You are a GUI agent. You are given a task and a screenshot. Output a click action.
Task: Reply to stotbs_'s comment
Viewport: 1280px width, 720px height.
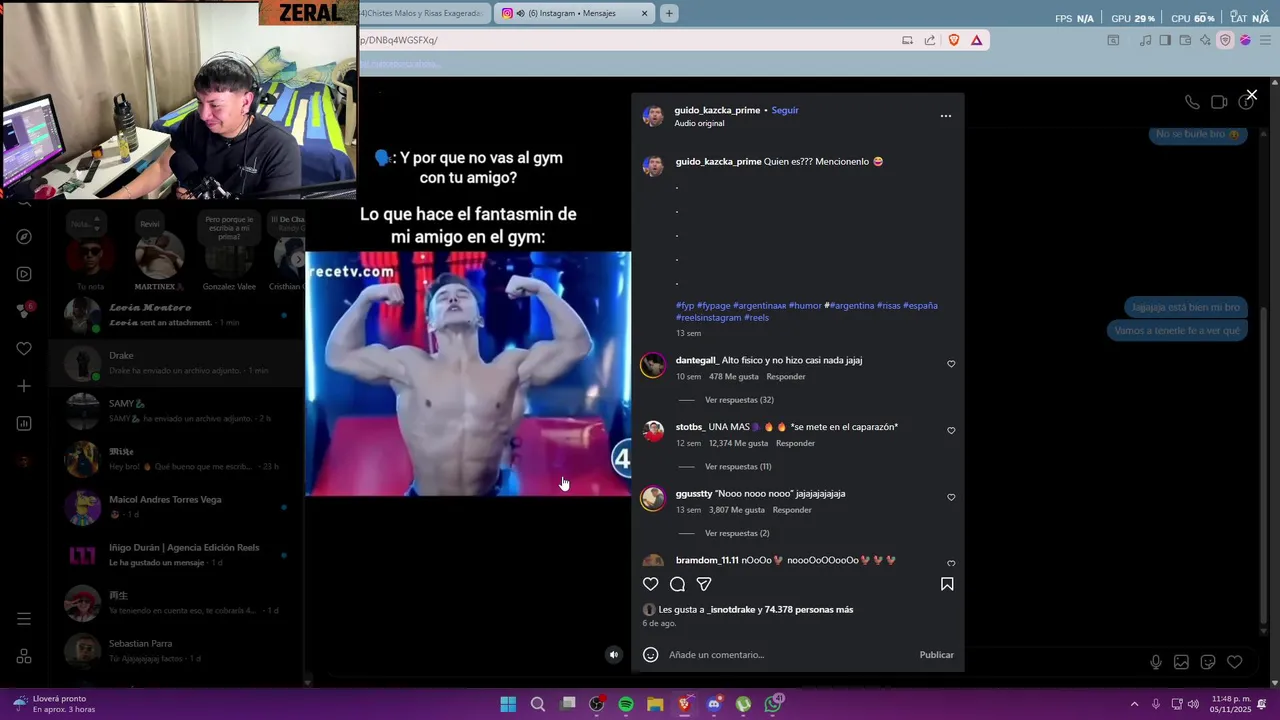(796, 443)
